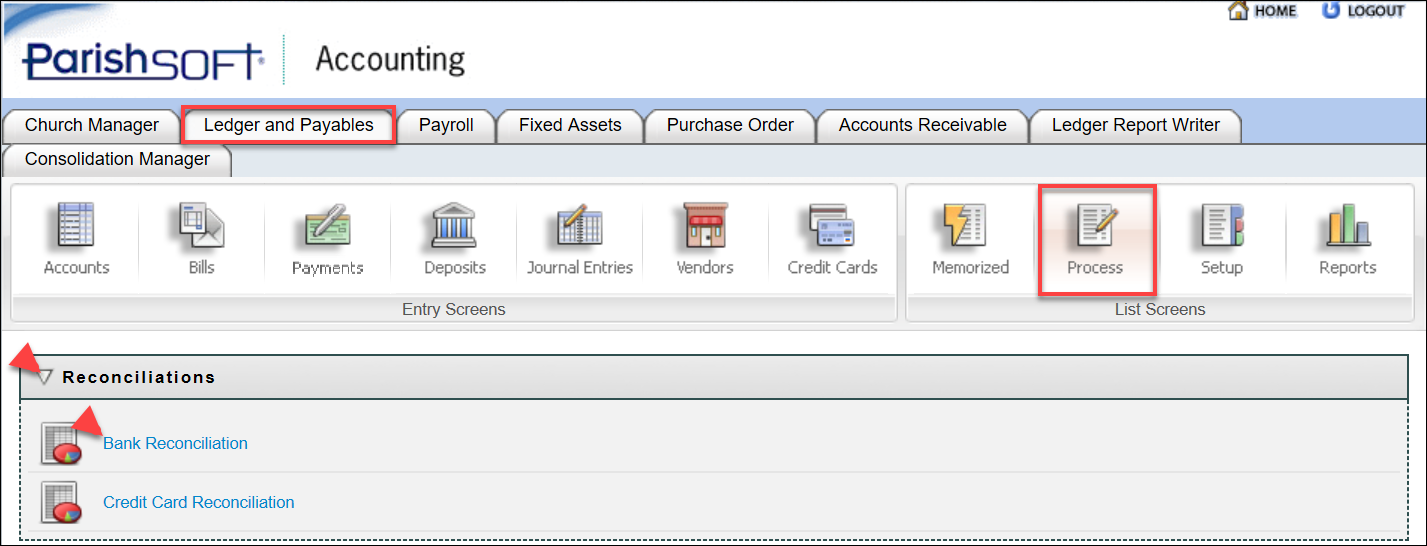Select the Process icon

(x=1096, y=226)
